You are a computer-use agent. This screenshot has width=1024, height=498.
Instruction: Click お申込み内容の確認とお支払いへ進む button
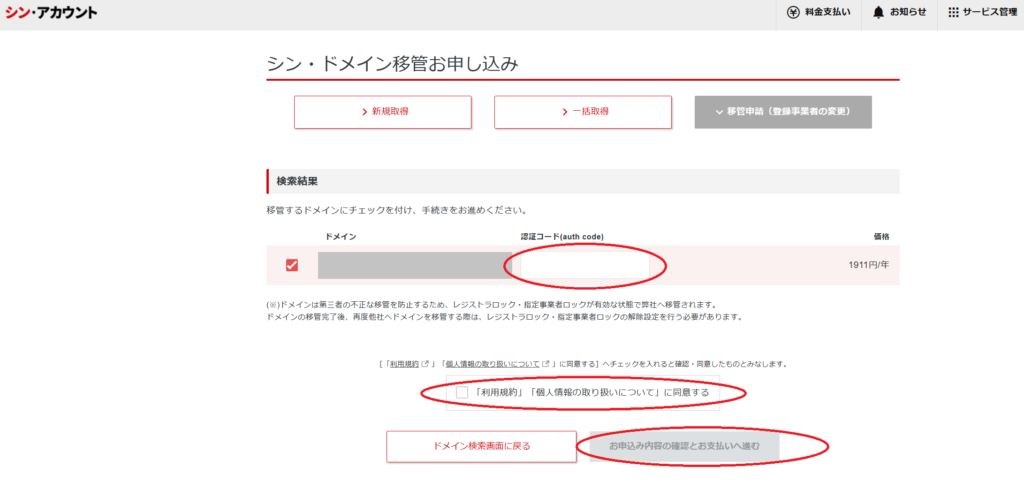(683, 446)
